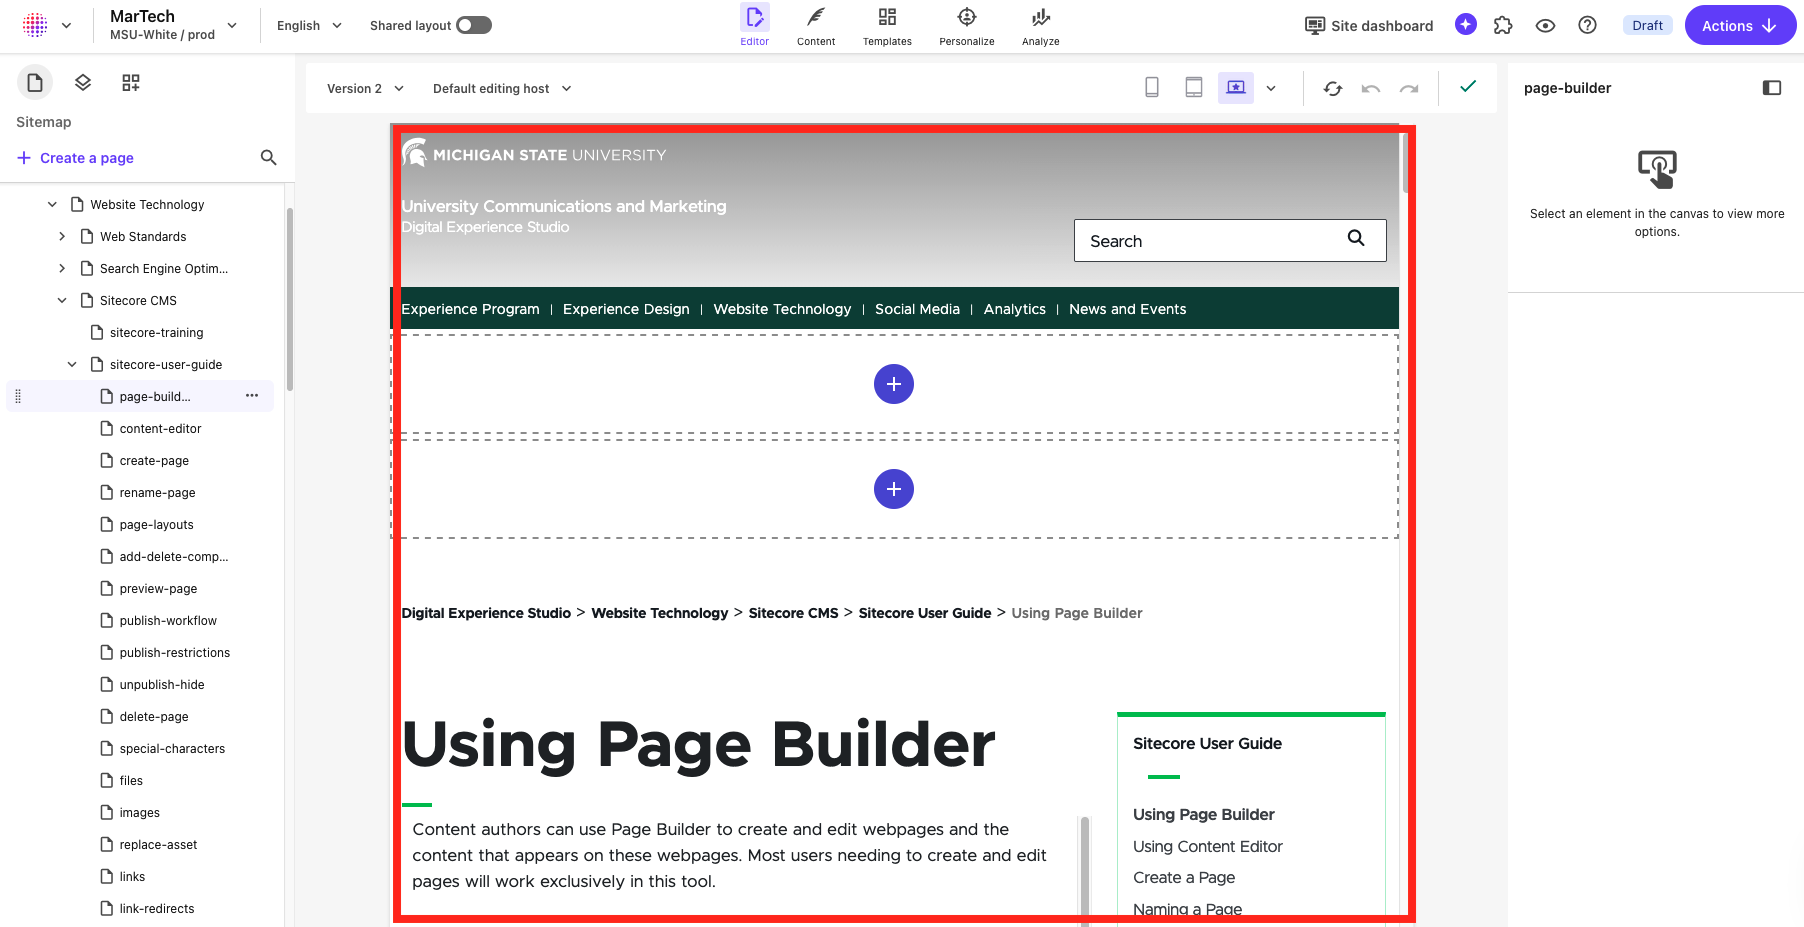Click the refresh canvas icon
This screenshot has width=1804, height=927.
[x=1333, y=88]
